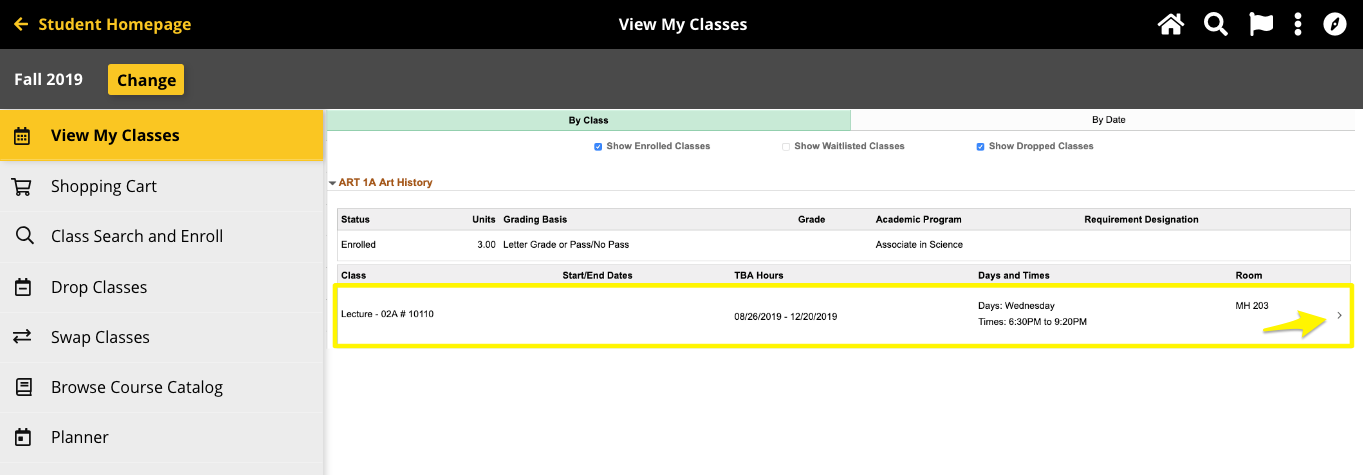Open class details via right chevron arrow

point(1339,316)
